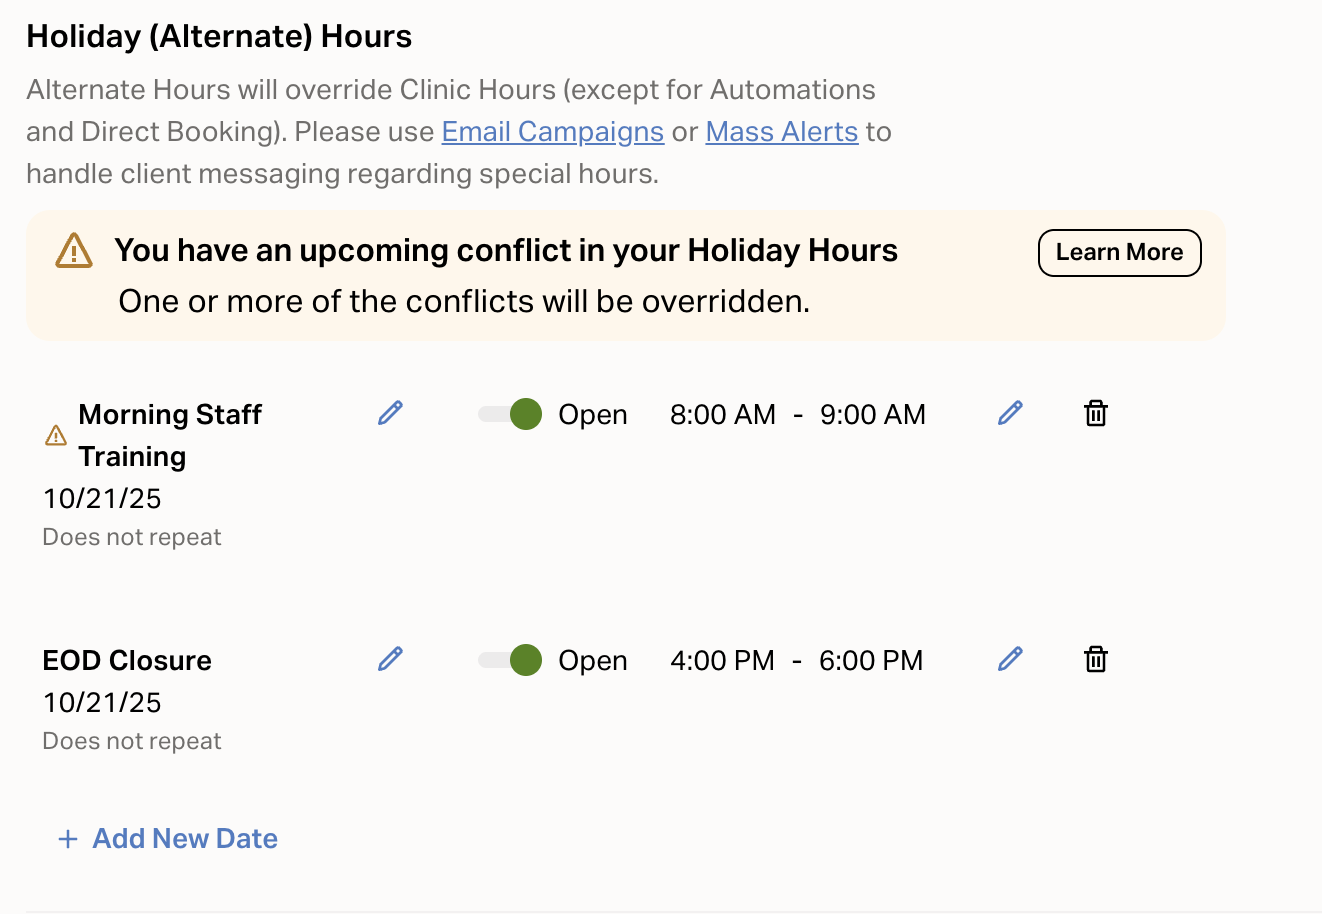Image resolution: width=1322 pixels, height=914 pixels.
Task: Open the Mass Alerts link
Action: click(781, 132)
